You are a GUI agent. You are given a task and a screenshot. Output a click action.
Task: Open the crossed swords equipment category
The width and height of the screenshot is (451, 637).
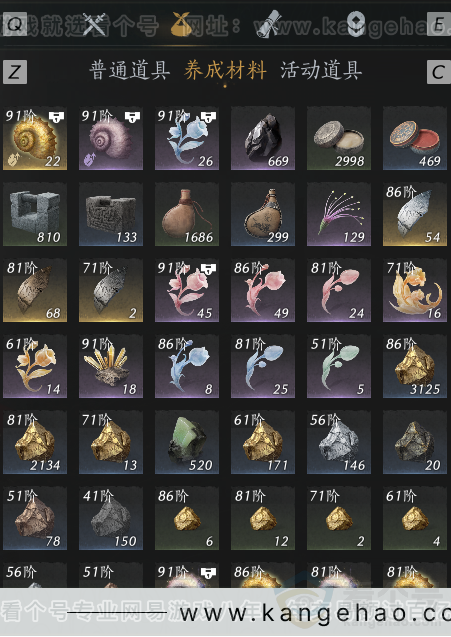click(x=94, y=24)
